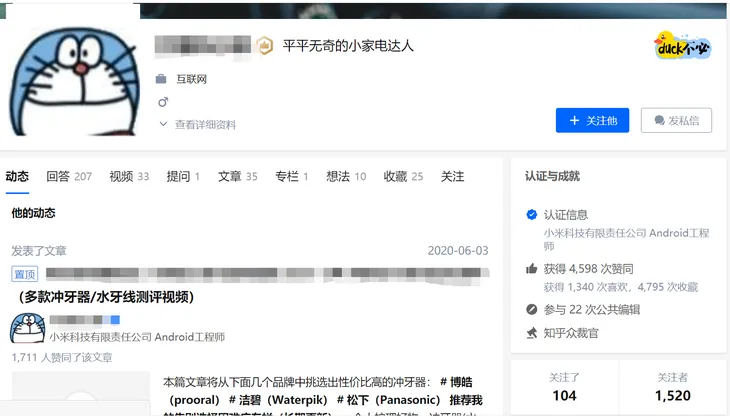
Task: Click the male gender icon
Action: [x=162, y=102]
